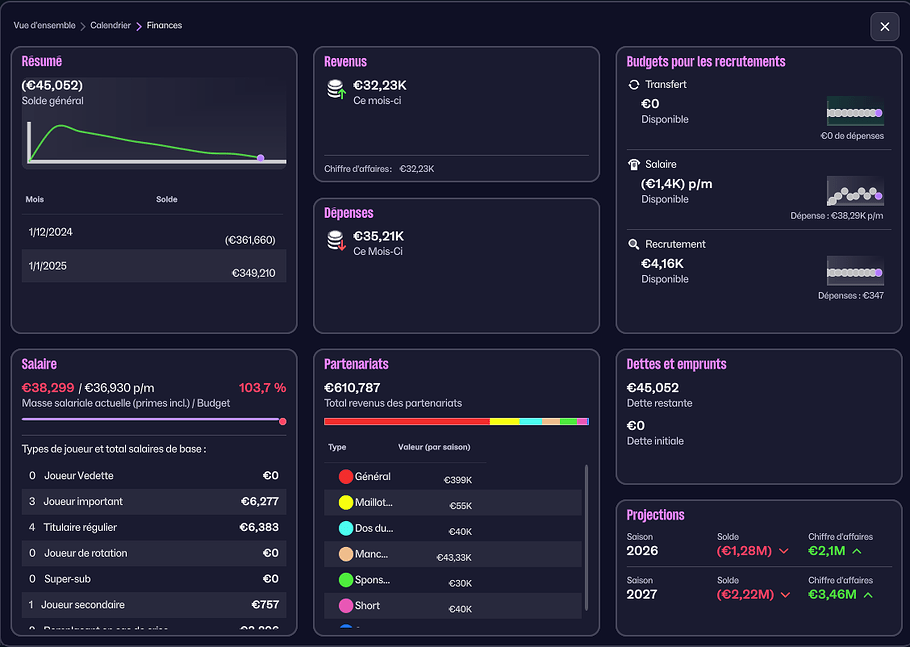This screenshot has width=910, height=647.
Task: Select the pink Short partnership dot
Action: [346, 606]
